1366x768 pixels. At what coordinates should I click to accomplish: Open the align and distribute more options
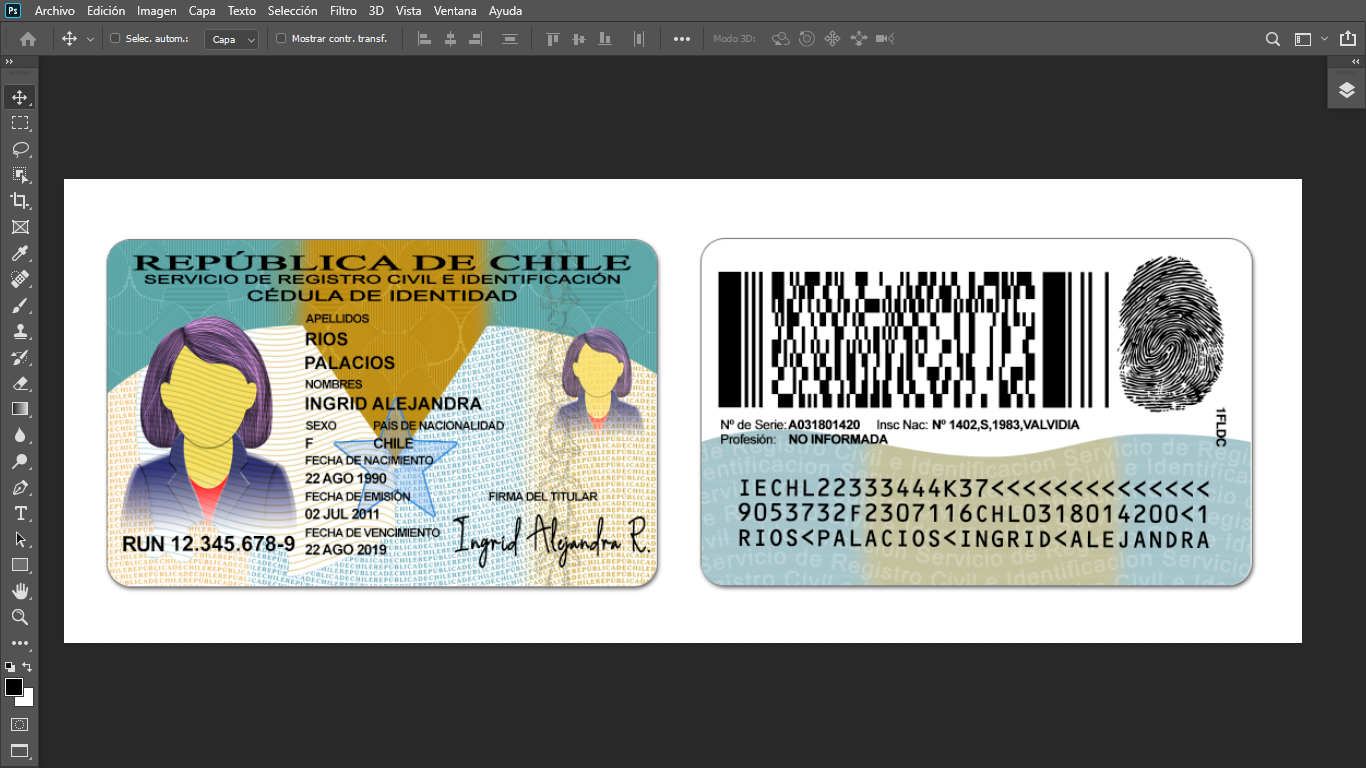[x=682, y=39]
